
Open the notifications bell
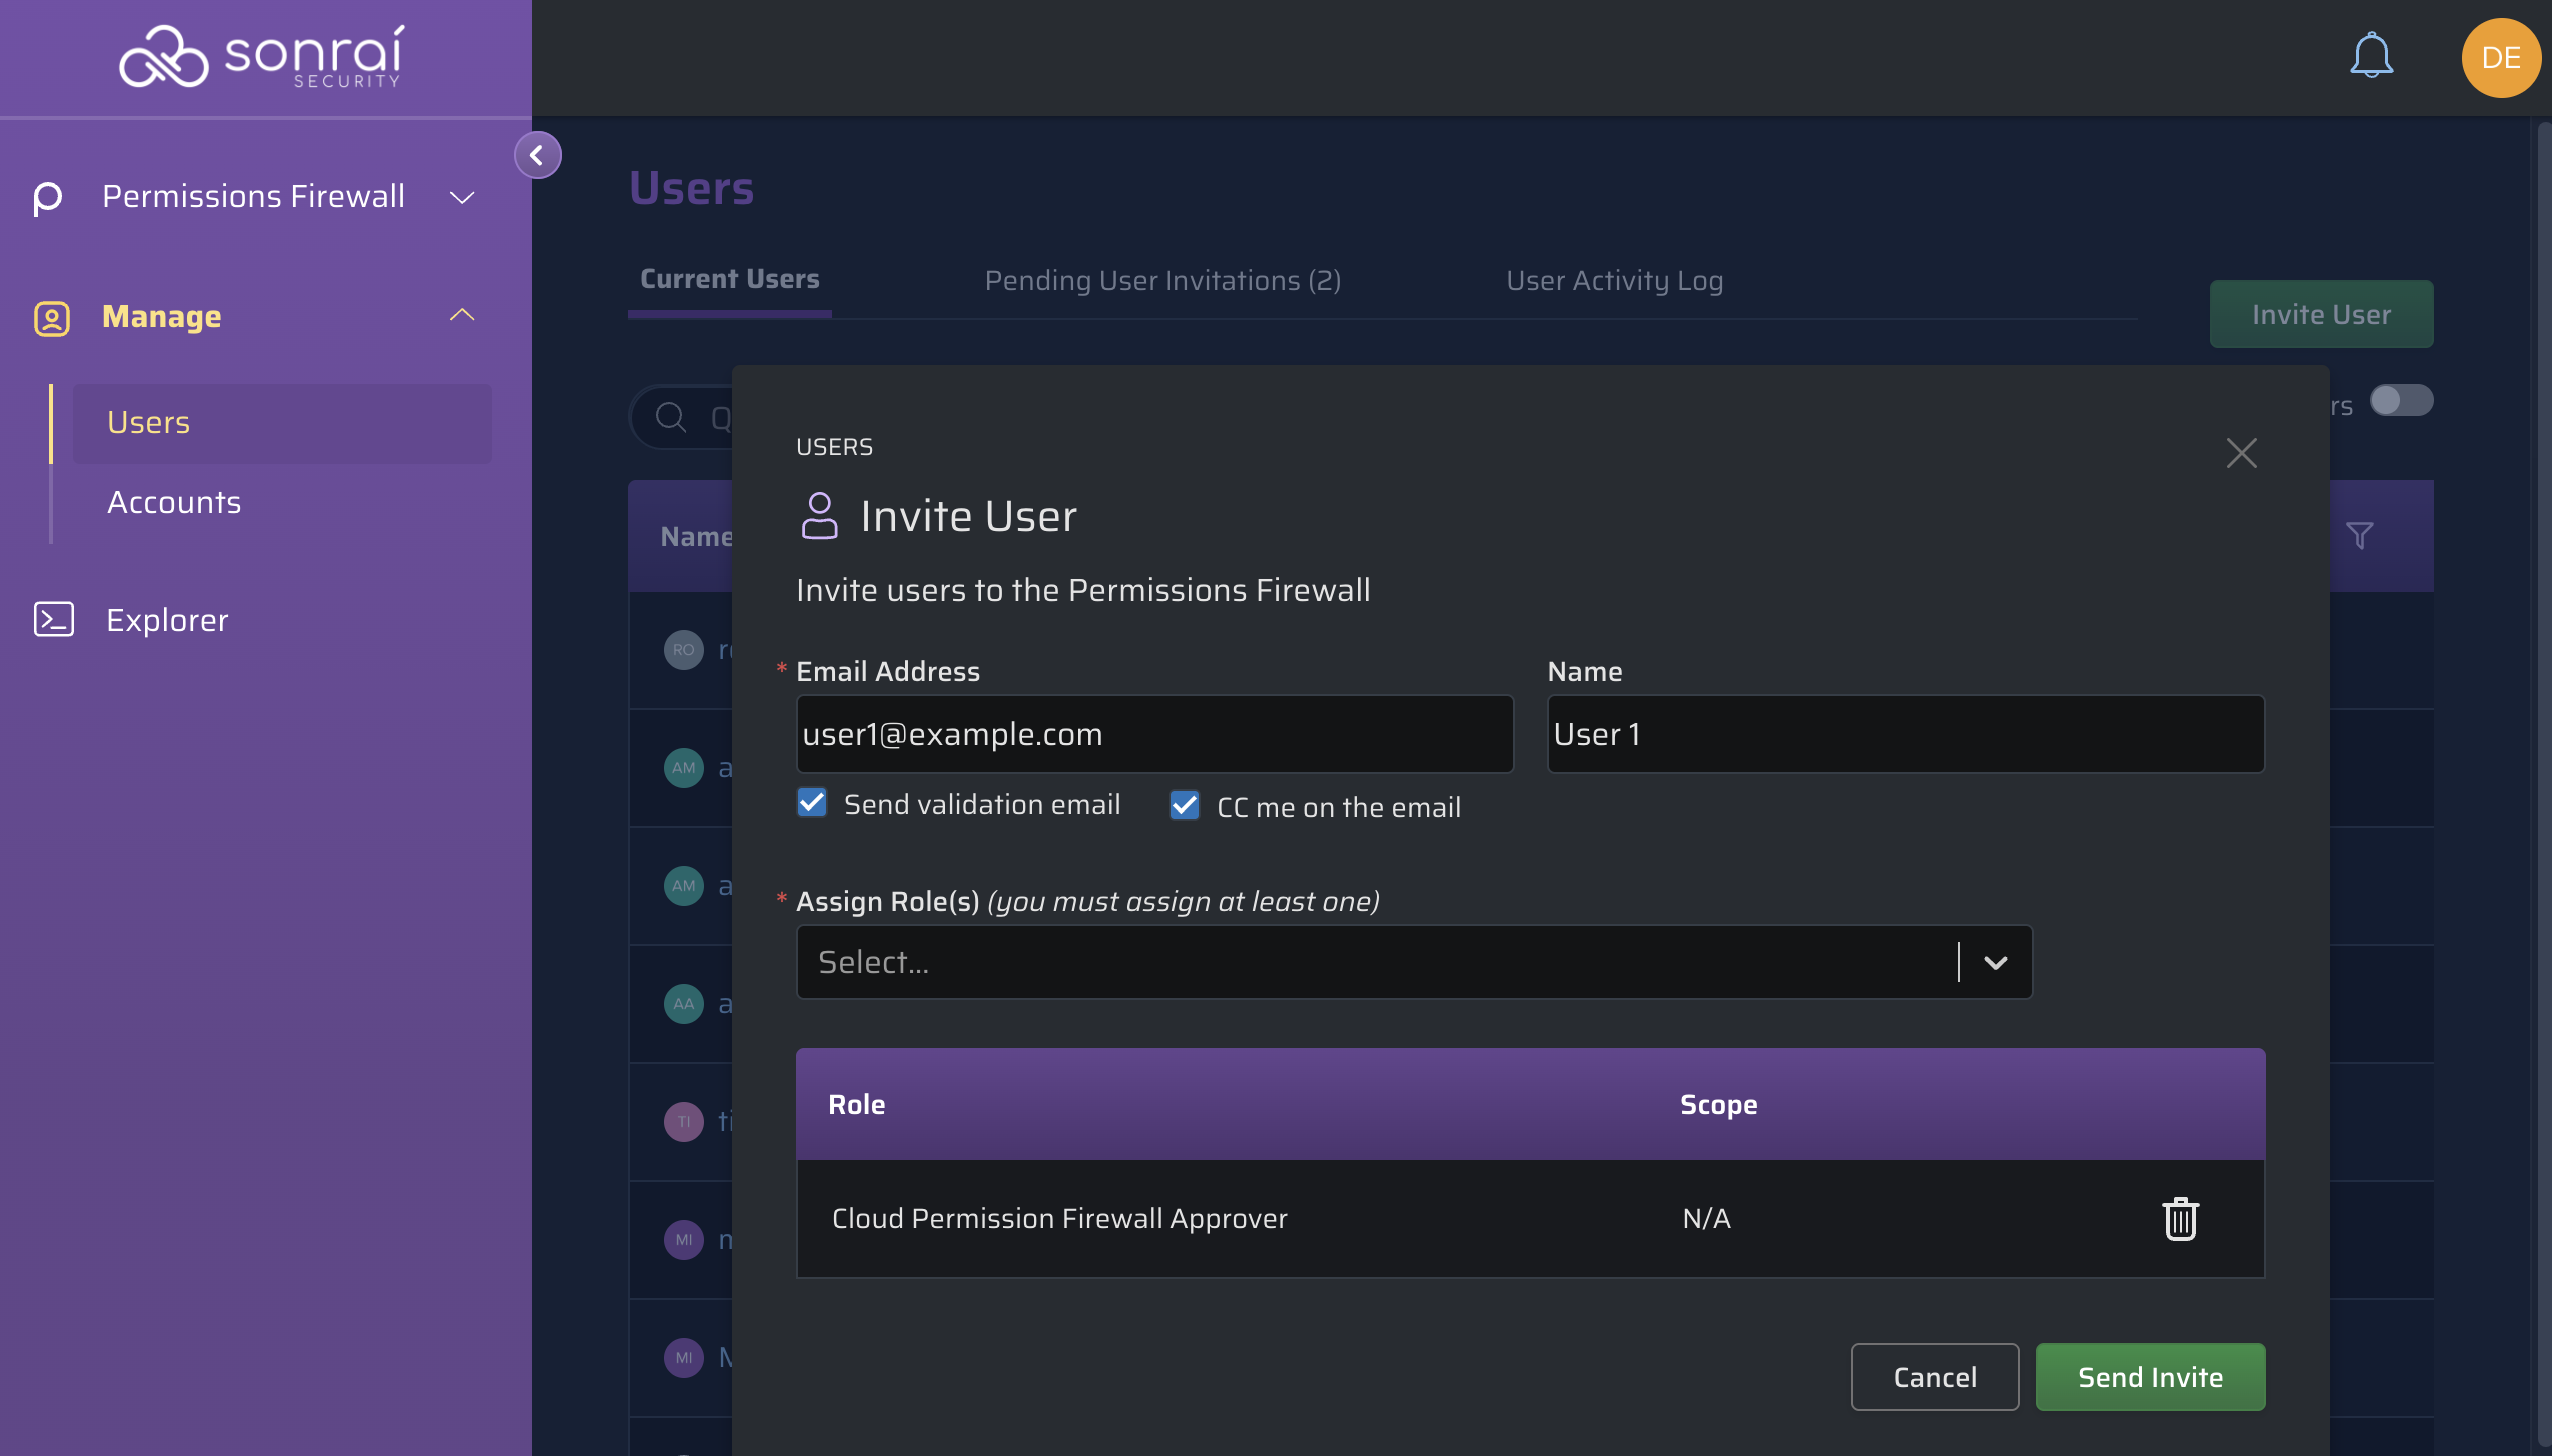(2371, 55)
